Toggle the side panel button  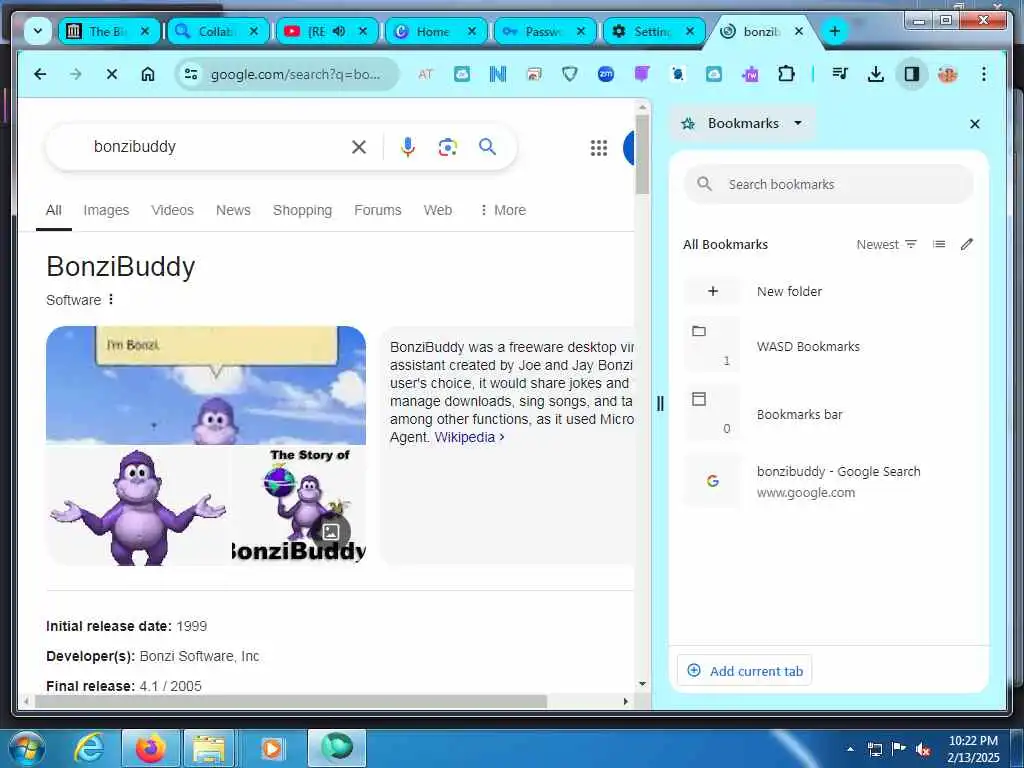(912, 74)
